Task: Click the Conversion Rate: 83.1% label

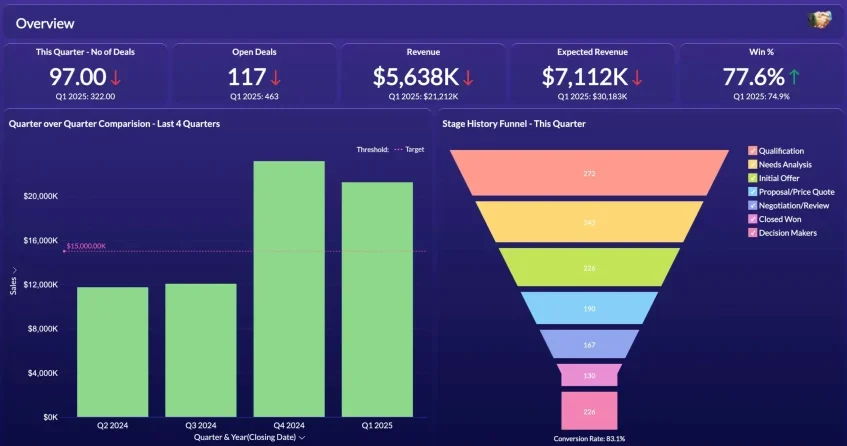Action: tap(589, 438)
